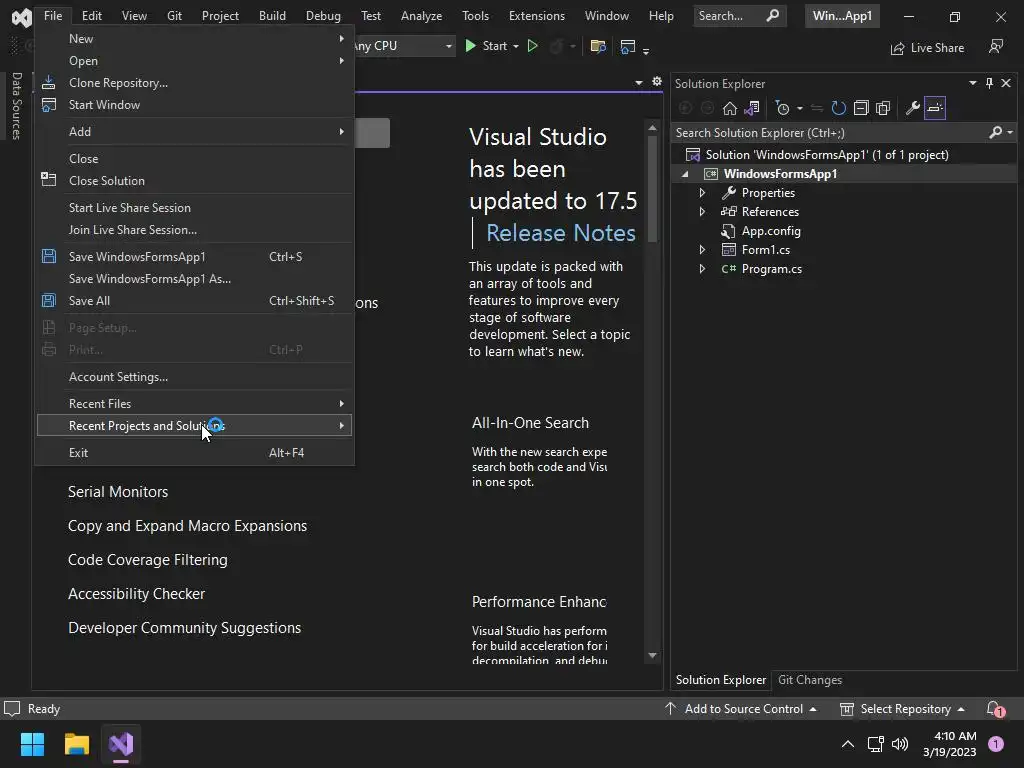Click the Data Sources side tab
The width and height of the screenshot is (1024, 768).
click(x=16, y=105)
